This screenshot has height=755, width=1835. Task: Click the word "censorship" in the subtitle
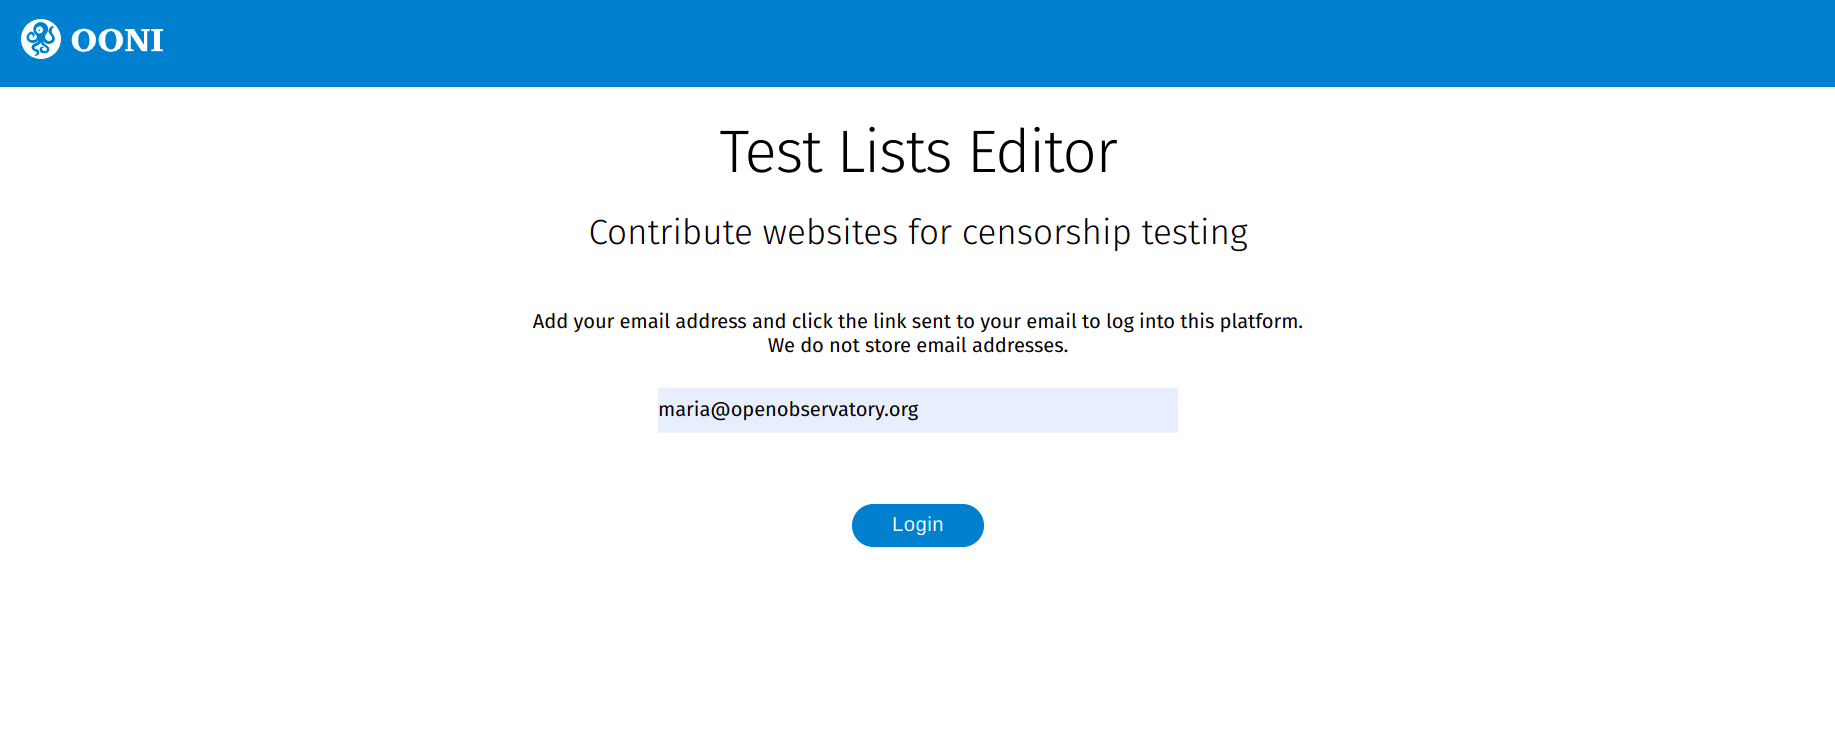[x=1046, y=232]
